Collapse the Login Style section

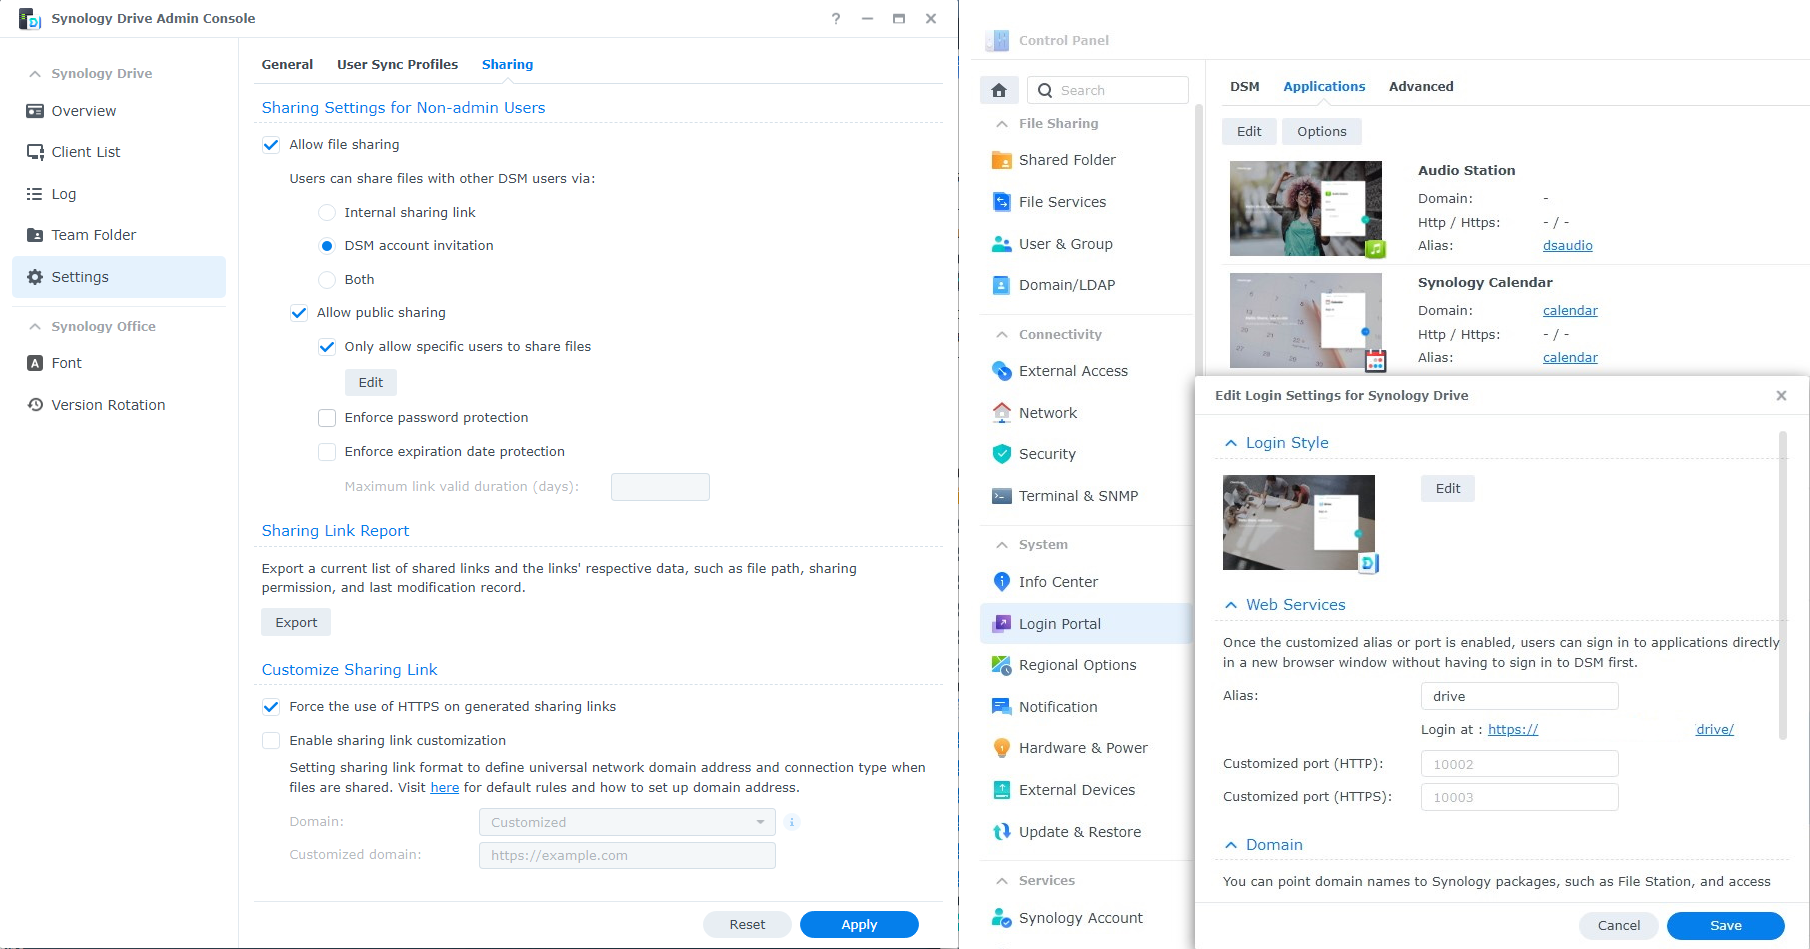click(x=1231, y=443)
